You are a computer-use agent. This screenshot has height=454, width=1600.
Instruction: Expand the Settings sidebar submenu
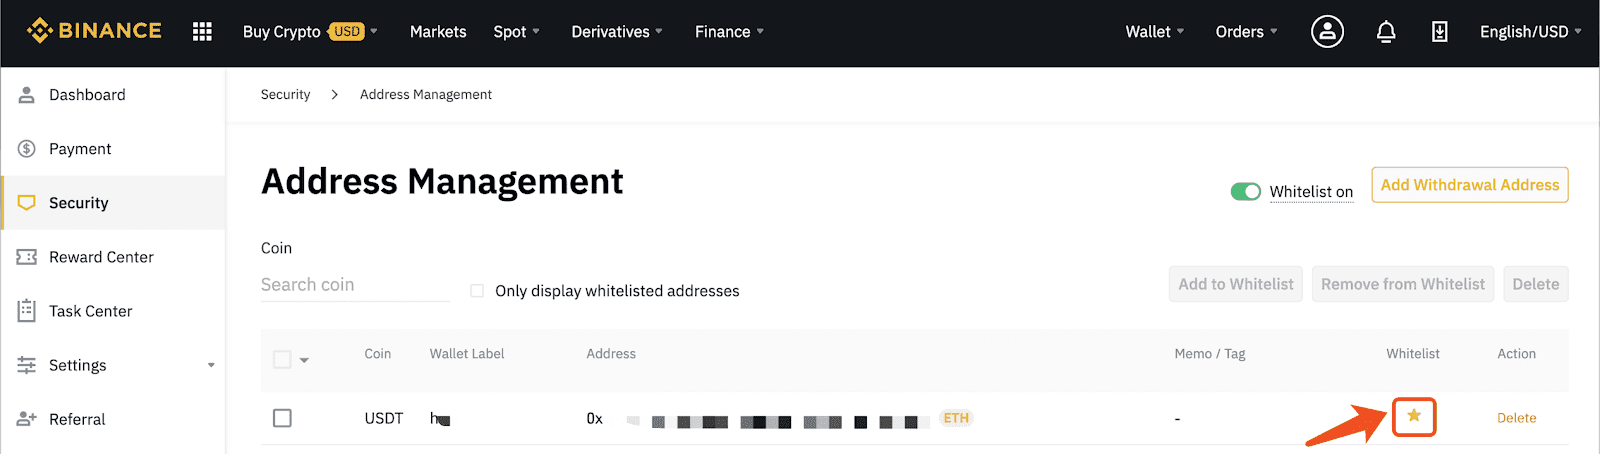211,365
